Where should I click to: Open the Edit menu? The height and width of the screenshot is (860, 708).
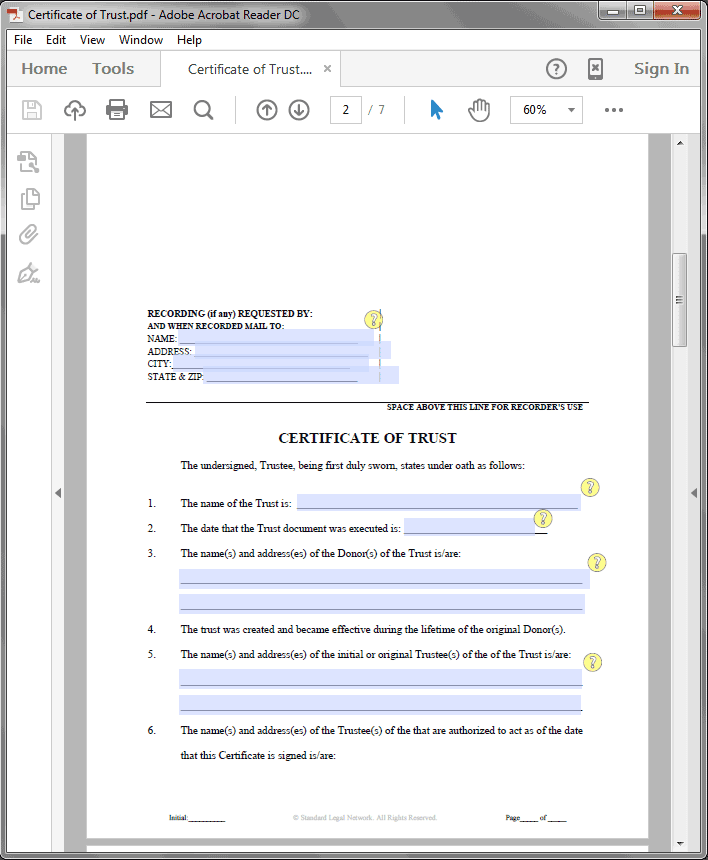pos(56,40)
